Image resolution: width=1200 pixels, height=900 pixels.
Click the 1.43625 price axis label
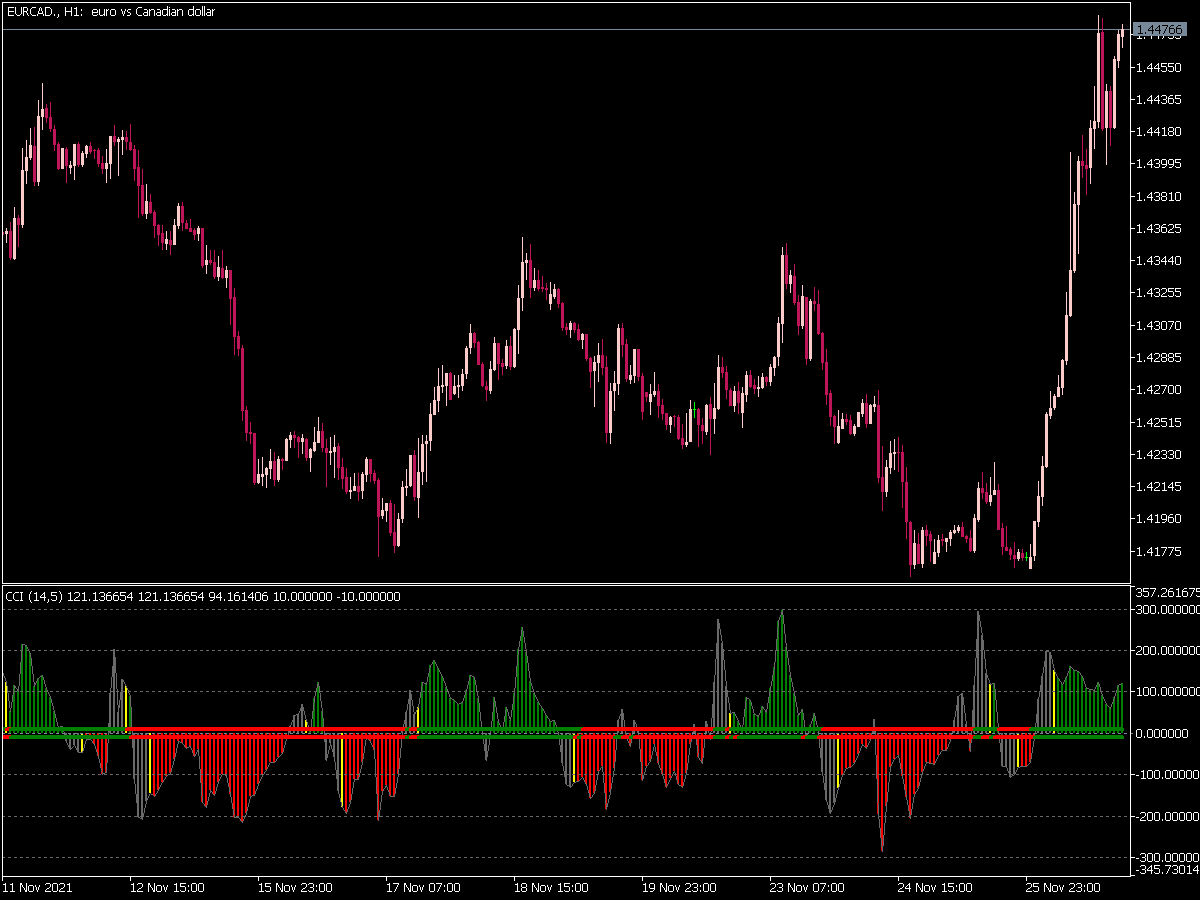pos(1160,228)
